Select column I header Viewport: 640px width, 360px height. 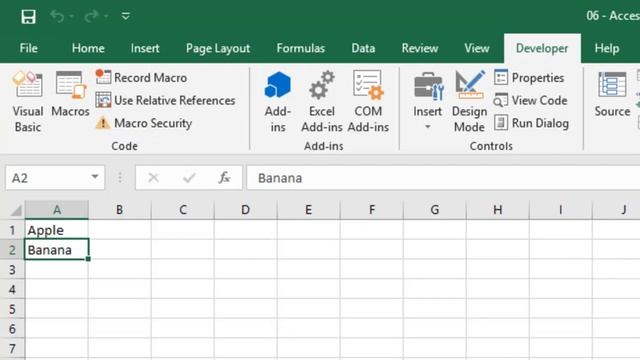tap(560, 210)
